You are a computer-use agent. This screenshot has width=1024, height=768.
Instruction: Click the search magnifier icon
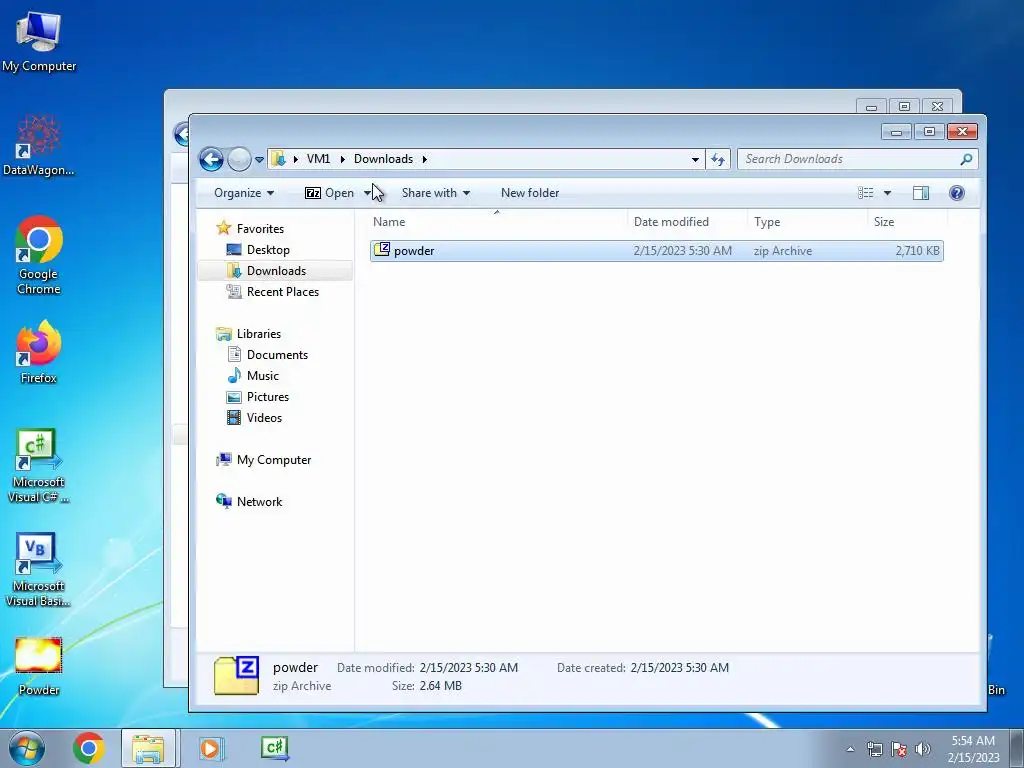pyautogui.click(x=967, y=159)
